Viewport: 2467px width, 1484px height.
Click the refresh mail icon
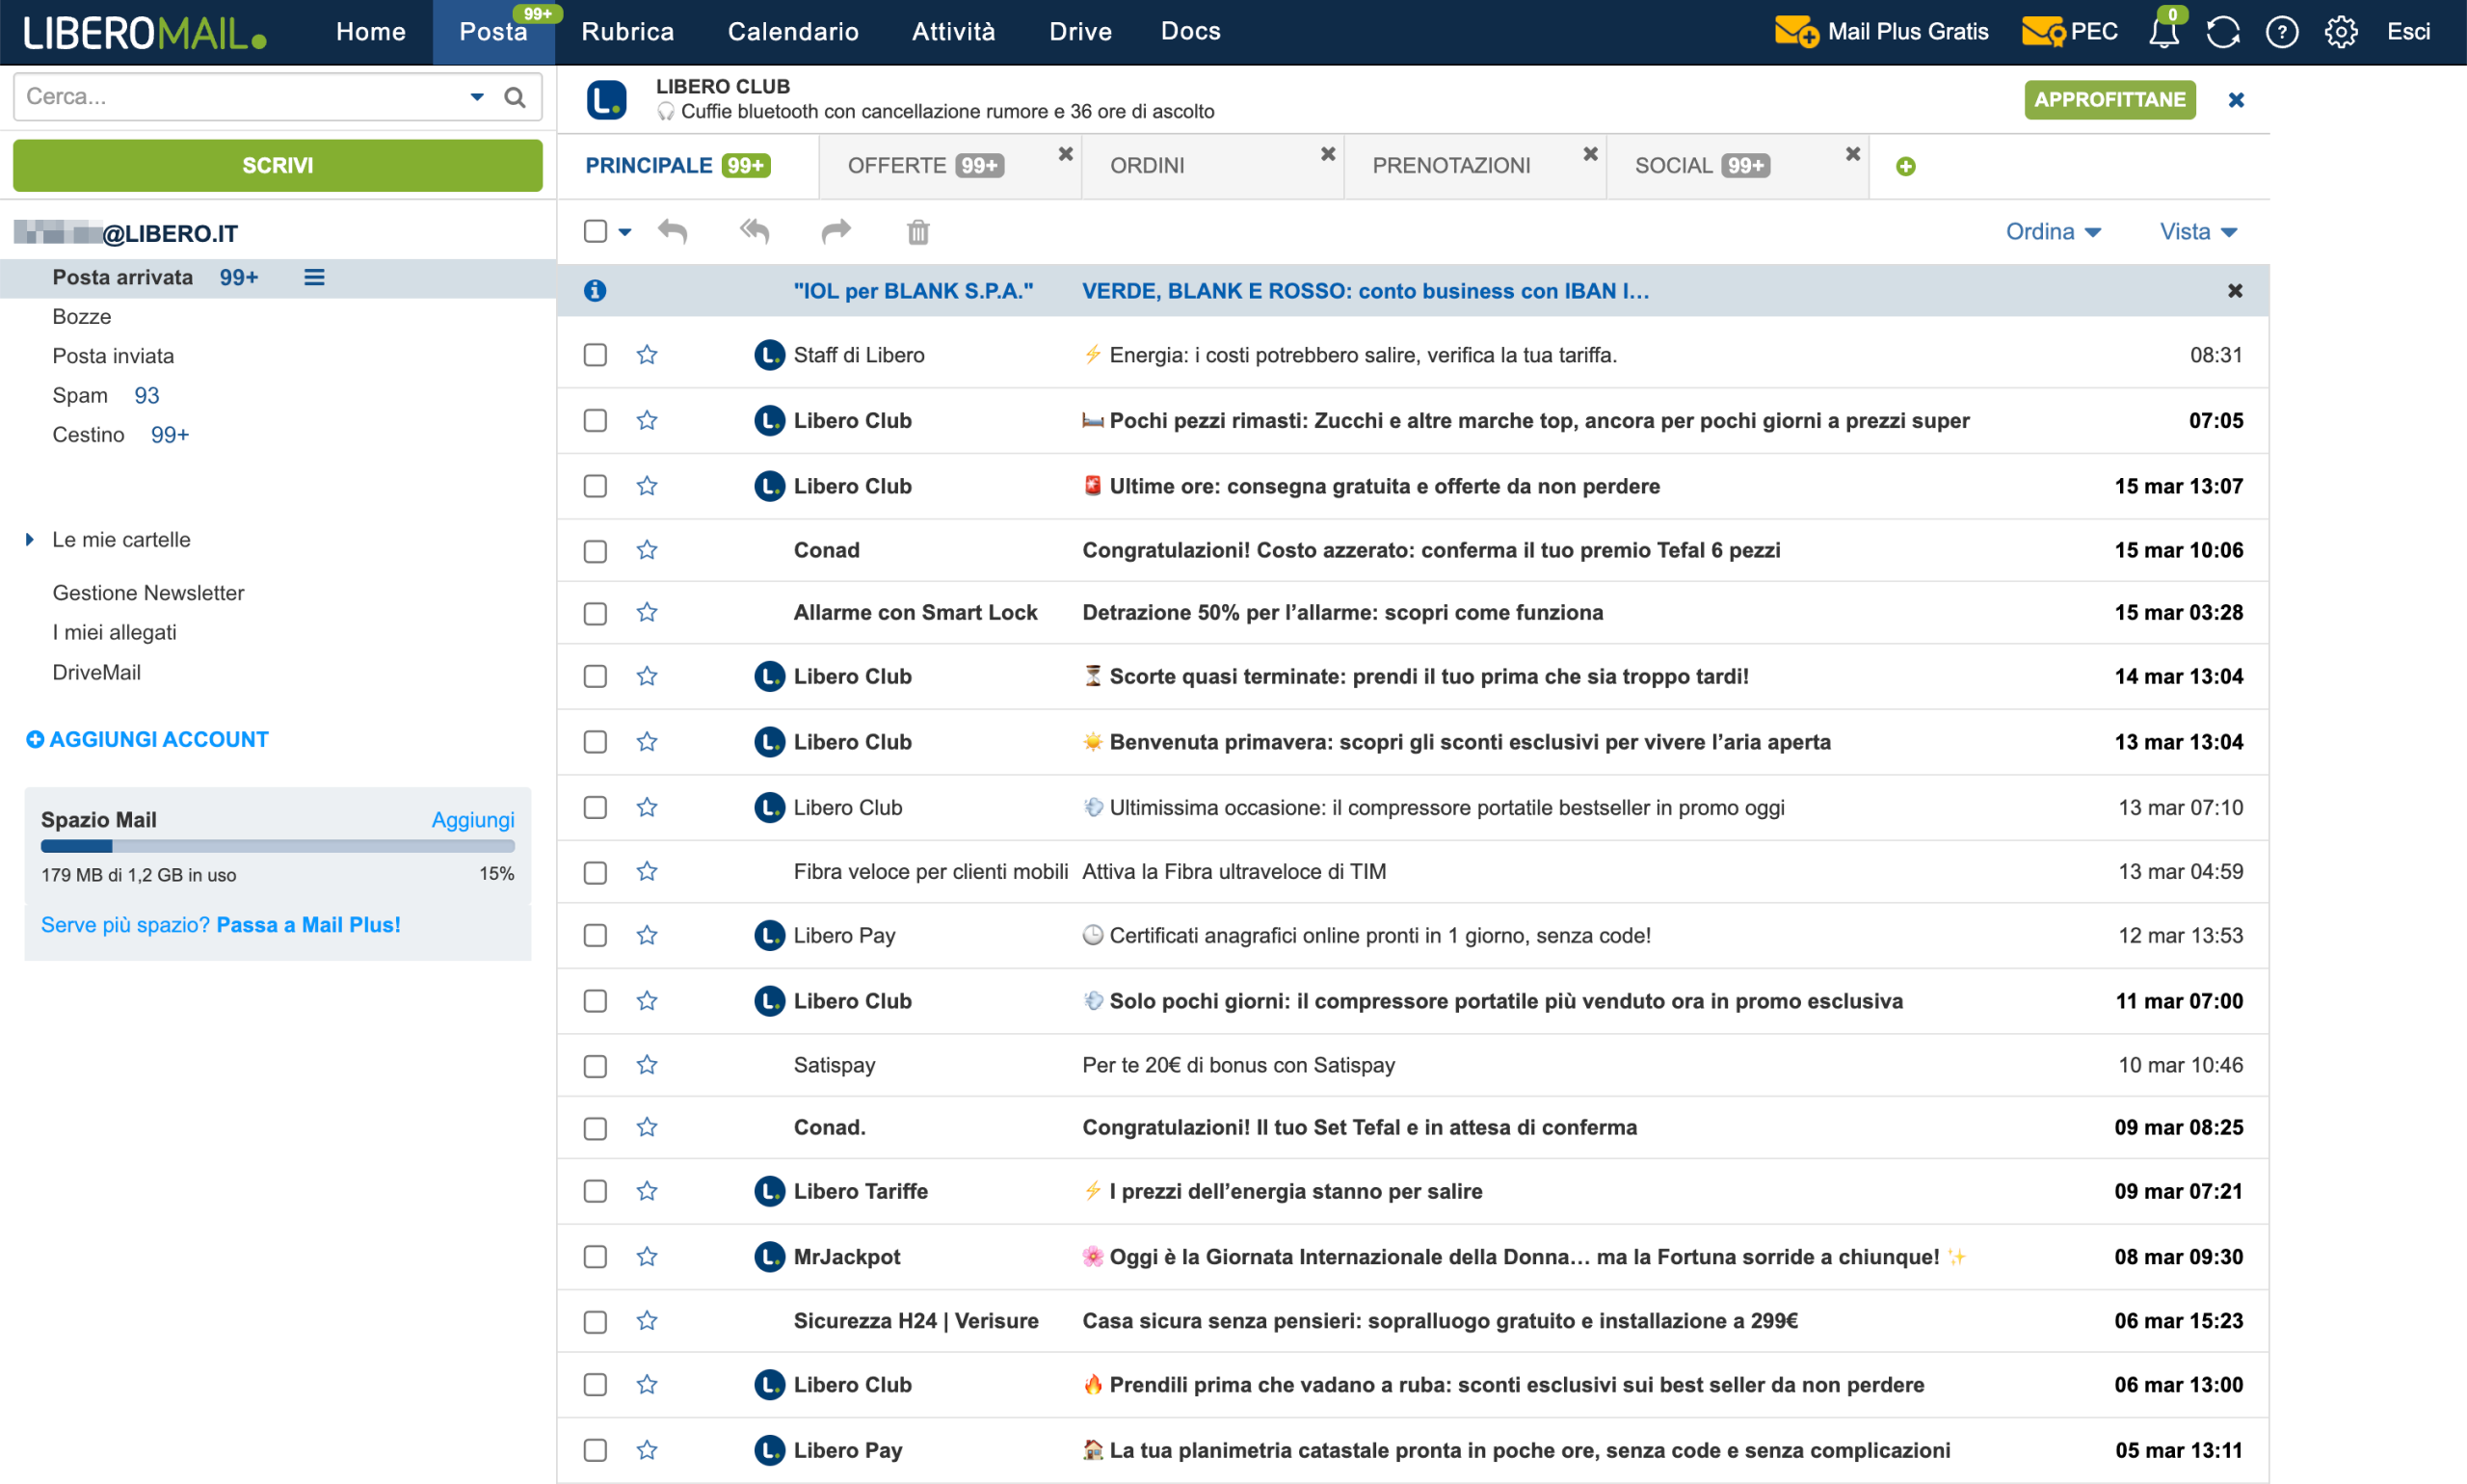[2222, 33]
